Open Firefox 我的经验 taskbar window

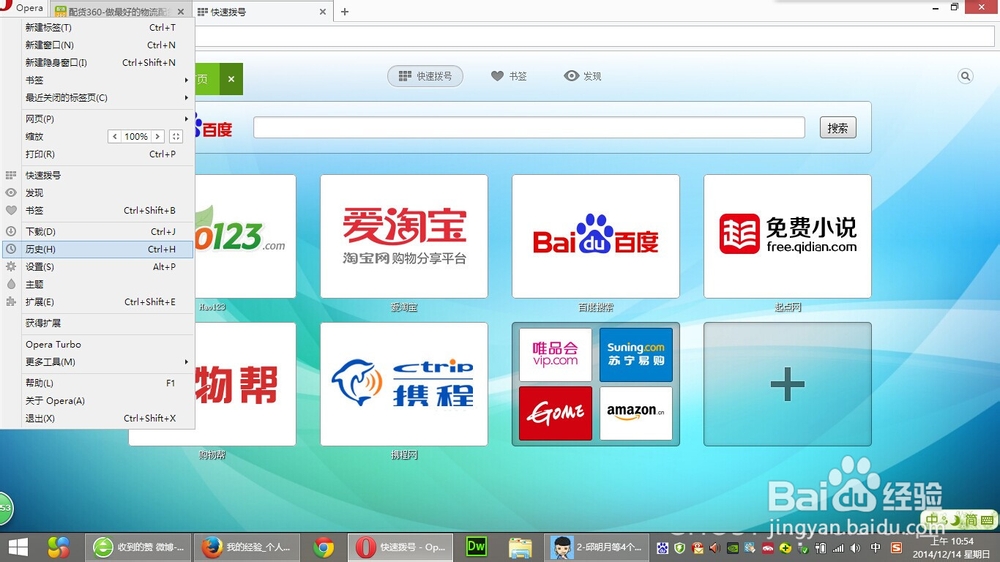pyautogui.click(x=246, y=547)
